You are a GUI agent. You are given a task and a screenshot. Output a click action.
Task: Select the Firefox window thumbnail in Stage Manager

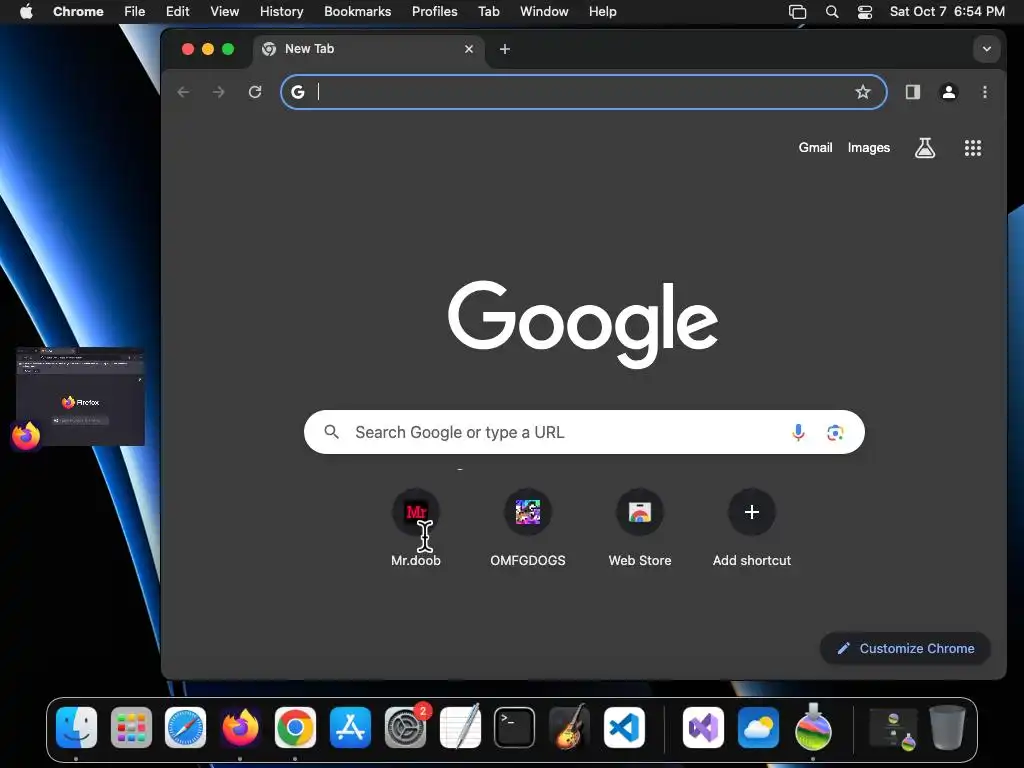click(80, 396)
